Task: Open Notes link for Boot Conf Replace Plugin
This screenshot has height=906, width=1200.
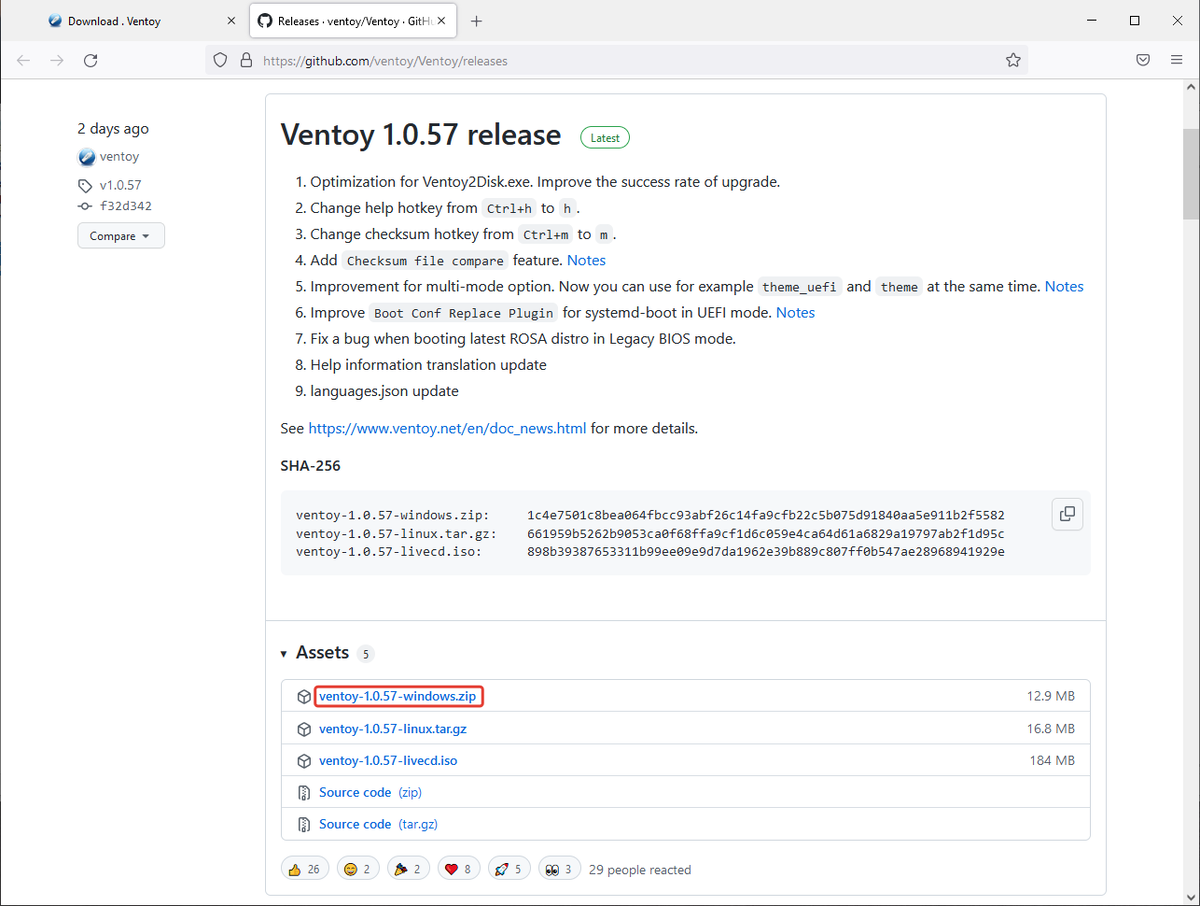Action: (x=795, y=312)
